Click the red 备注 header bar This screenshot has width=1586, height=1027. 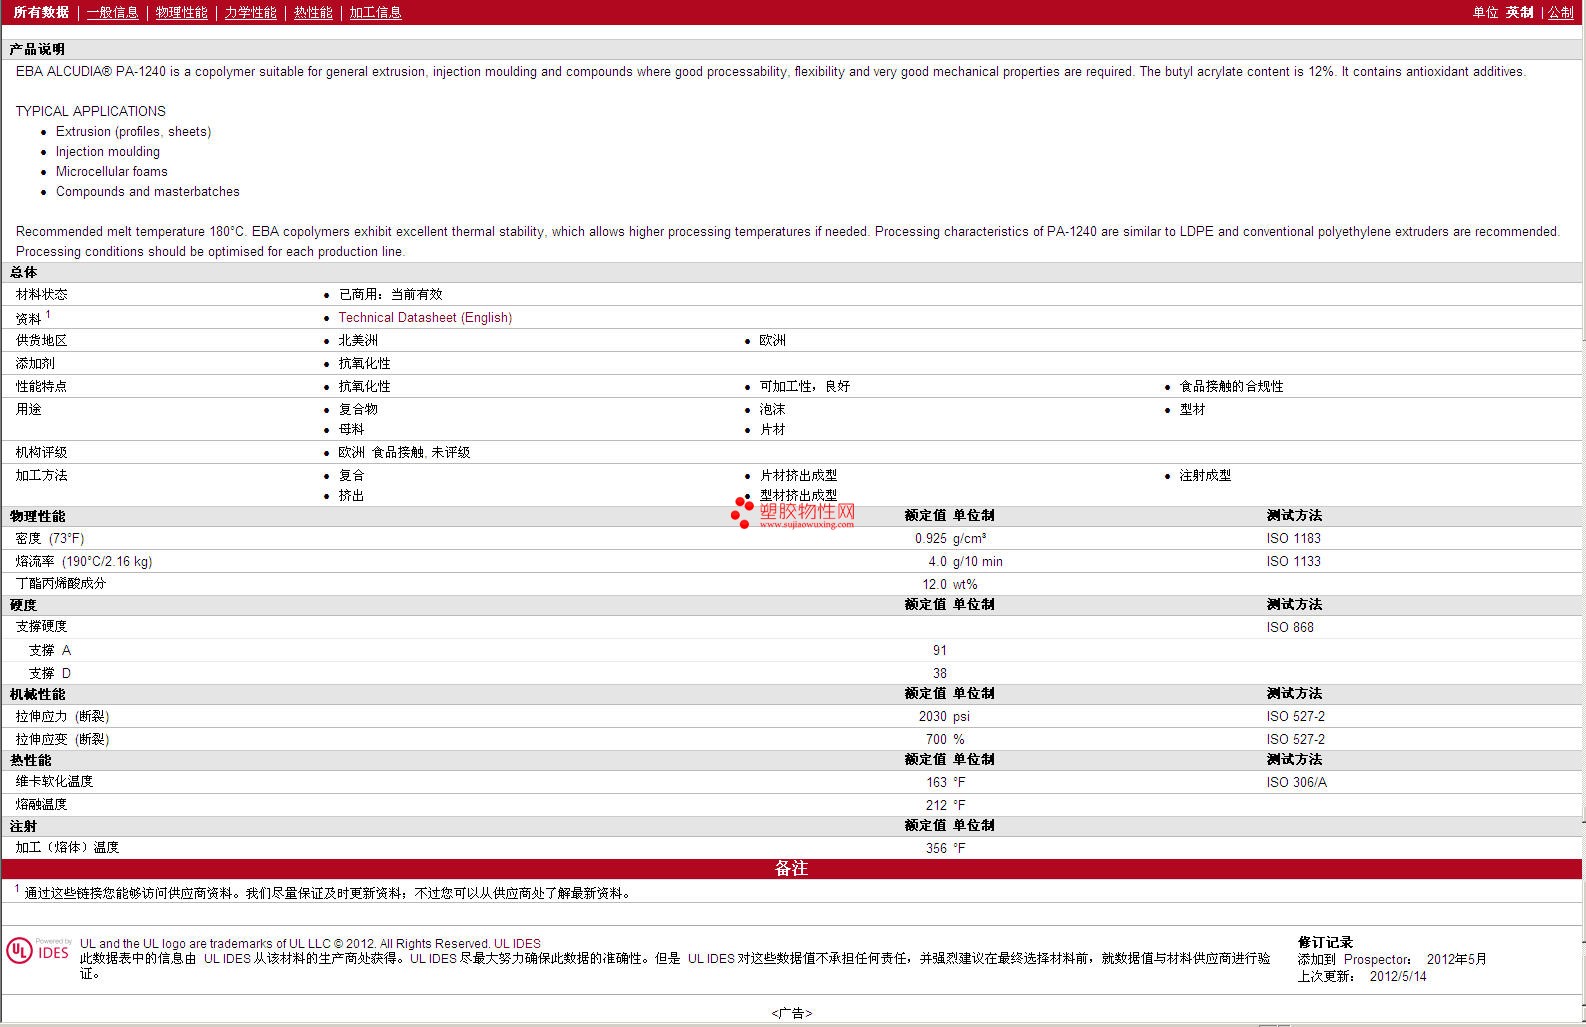click(793, 868)
